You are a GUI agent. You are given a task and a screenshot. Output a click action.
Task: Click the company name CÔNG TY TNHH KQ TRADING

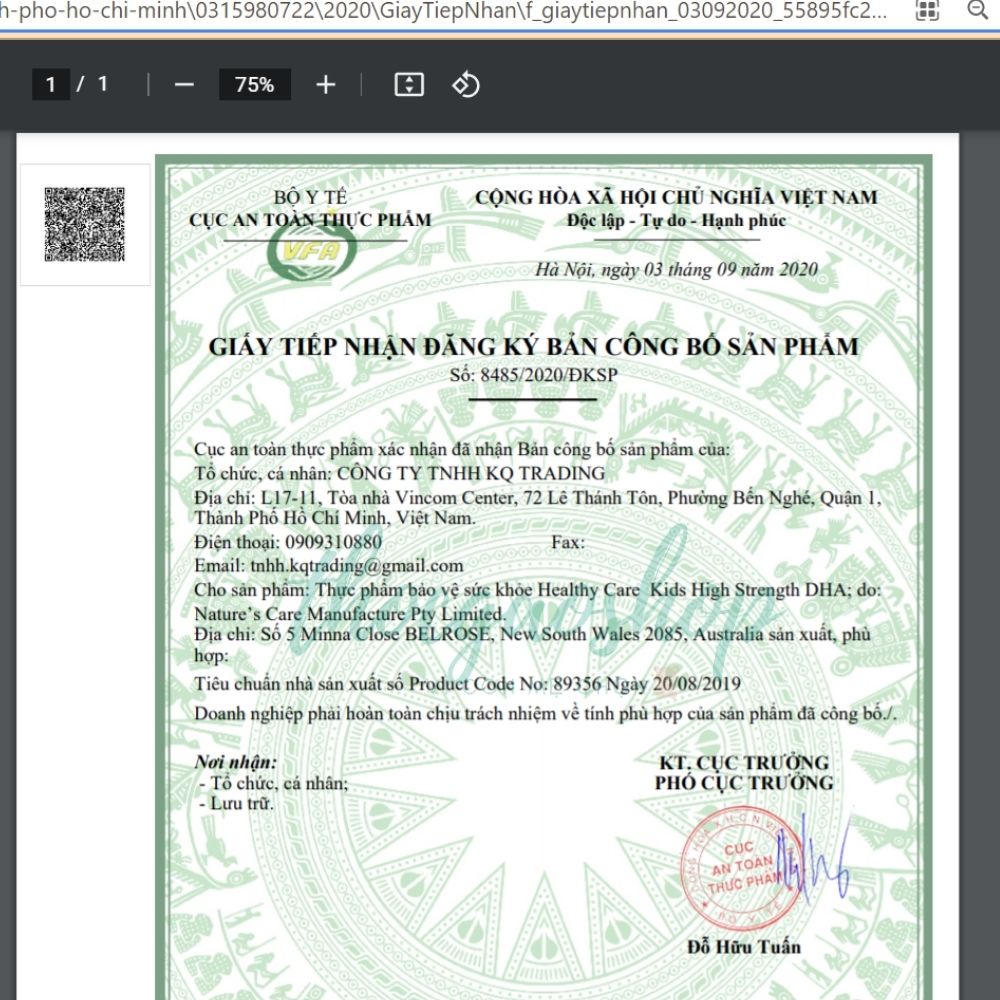pos(471,473)
